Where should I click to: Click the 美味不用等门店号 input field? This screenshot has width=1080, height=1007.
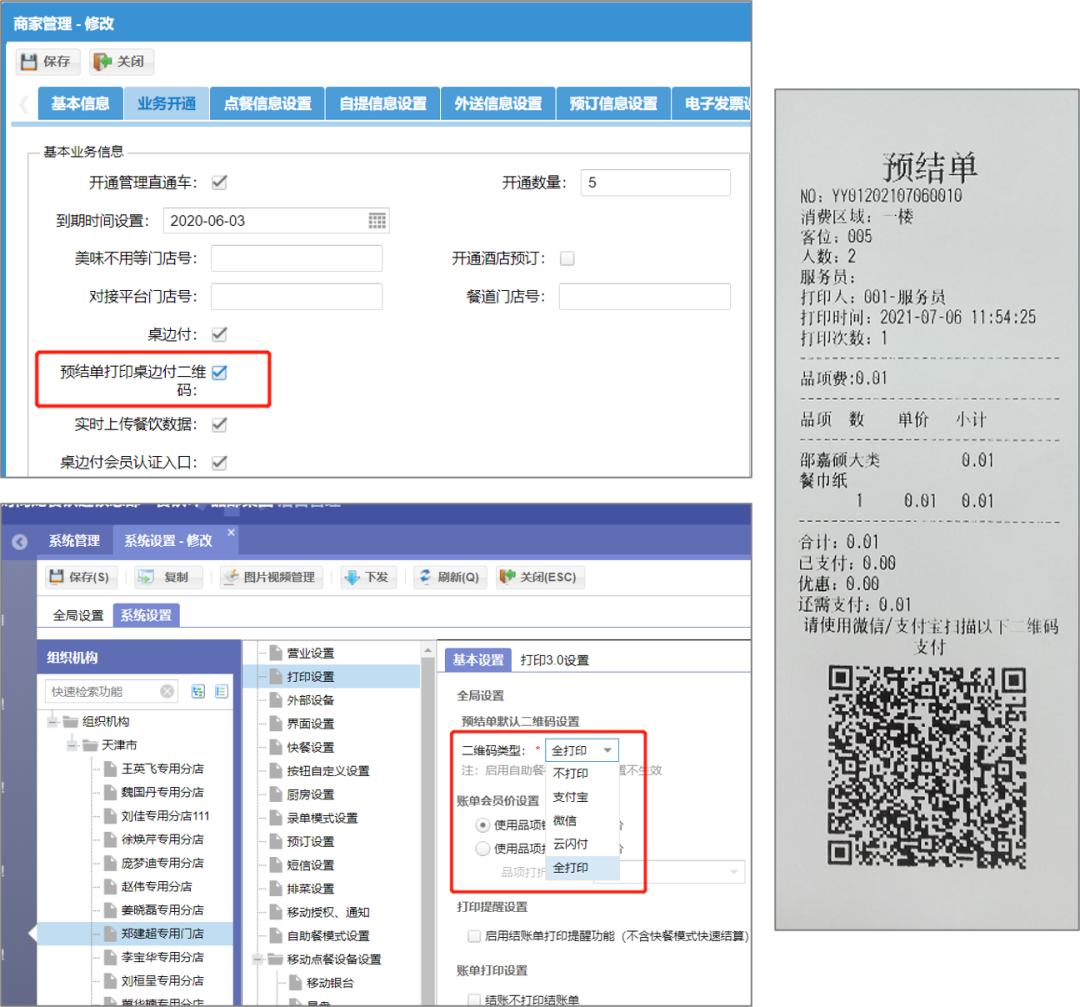[296, 258]
